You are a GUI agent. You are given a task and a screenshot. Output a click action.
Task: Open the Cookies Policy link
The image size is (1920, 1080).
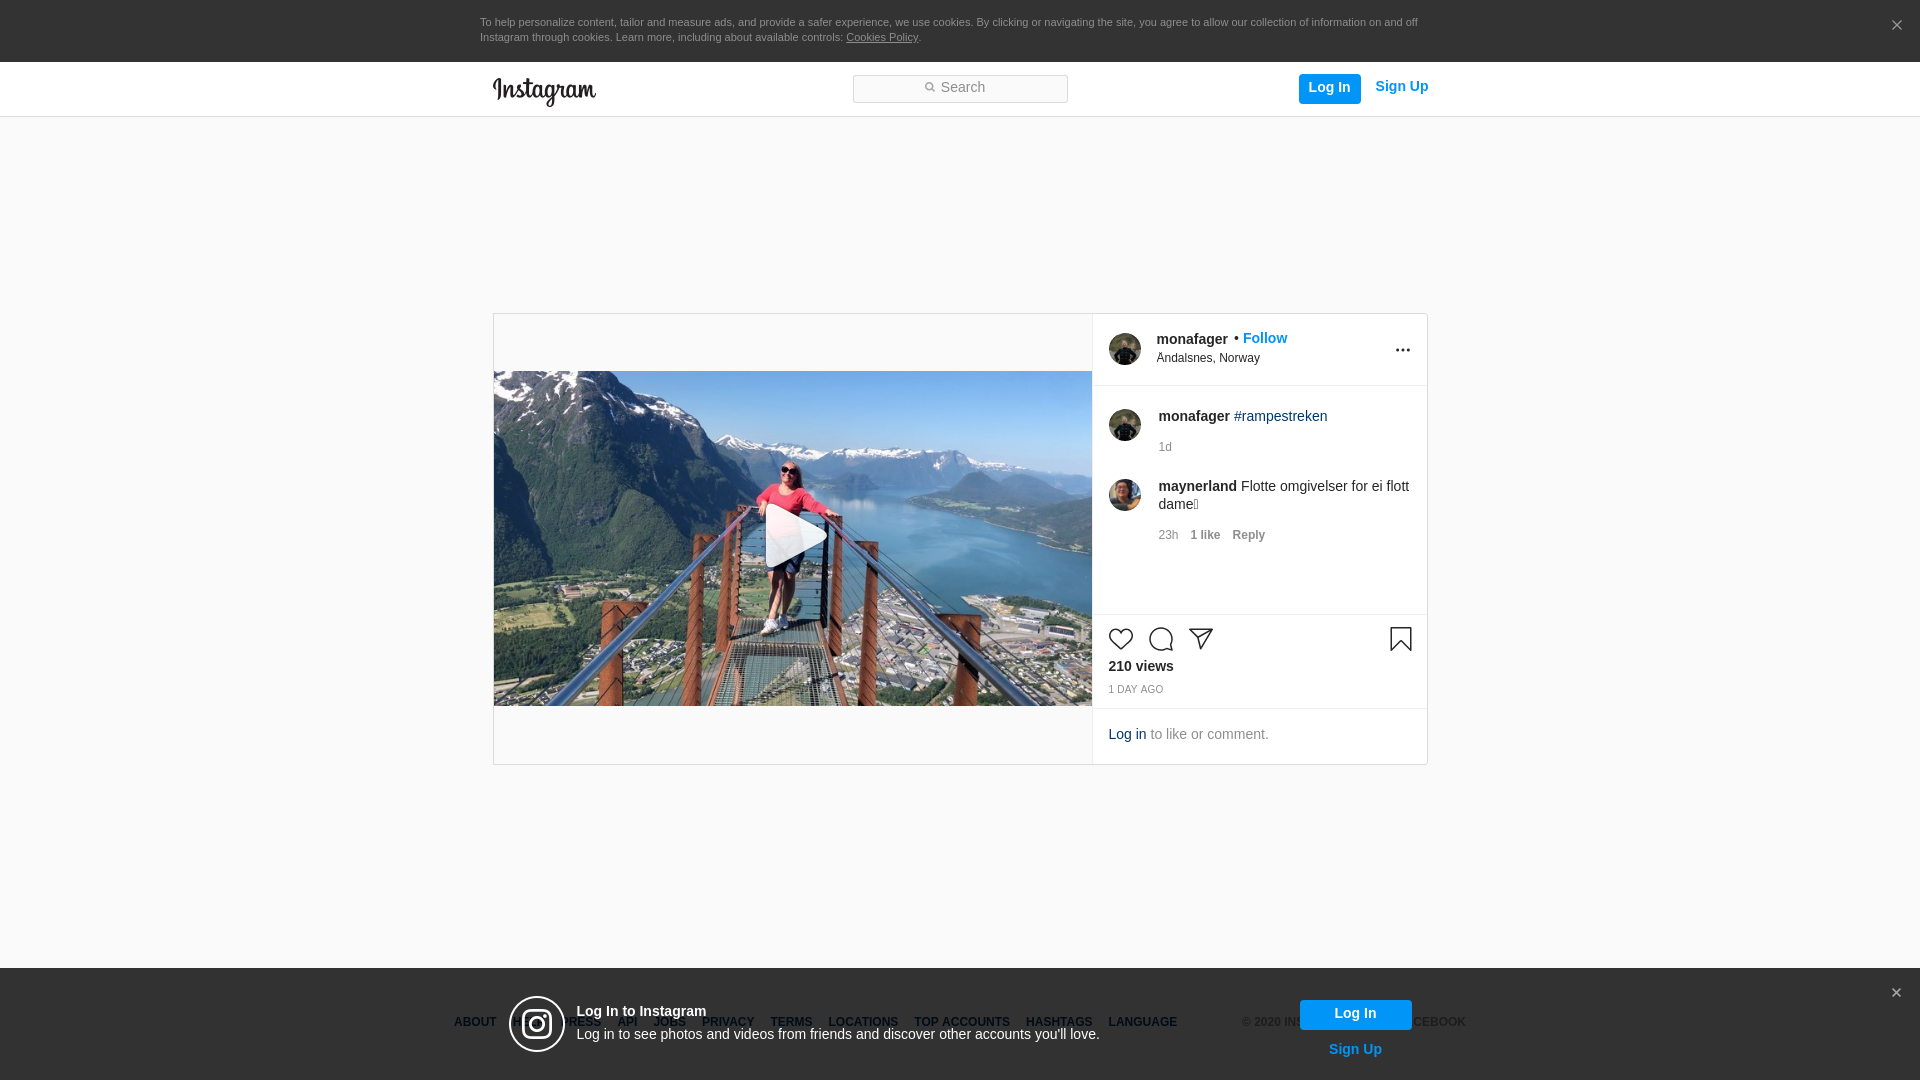pyautogui.click(x=881, y=37)
